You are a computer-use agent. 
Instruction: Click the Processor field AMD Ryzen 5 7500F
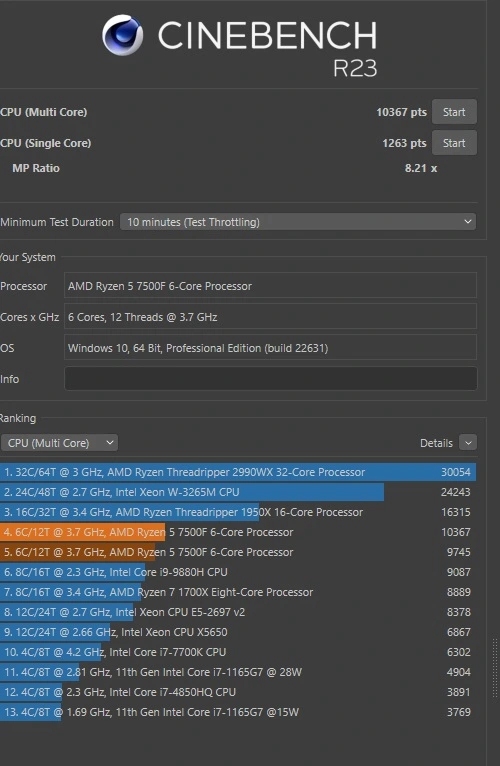[271, 286]
